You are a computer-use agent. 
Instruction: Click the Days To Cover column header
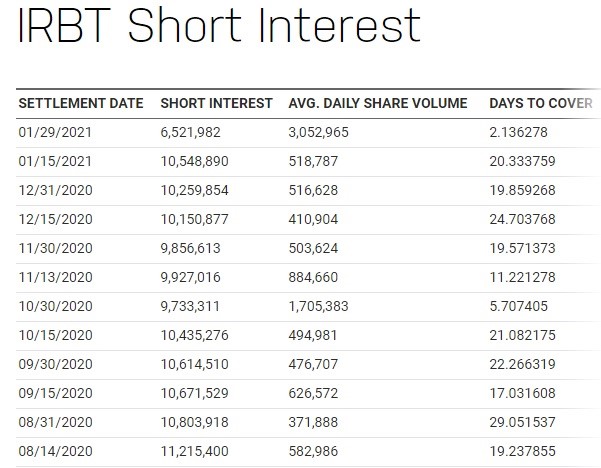pyautogui.click(x=541, y=103)
